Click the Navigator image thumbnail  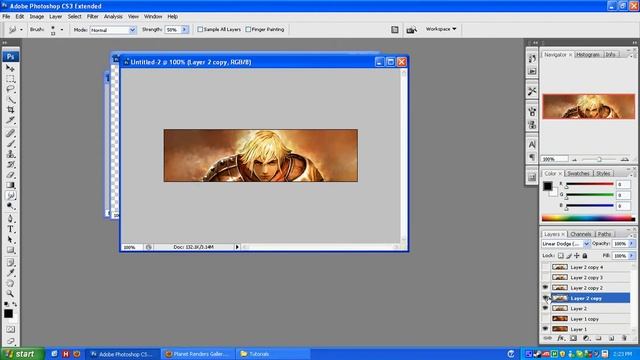pyautogui.click(x=589, y=106)
